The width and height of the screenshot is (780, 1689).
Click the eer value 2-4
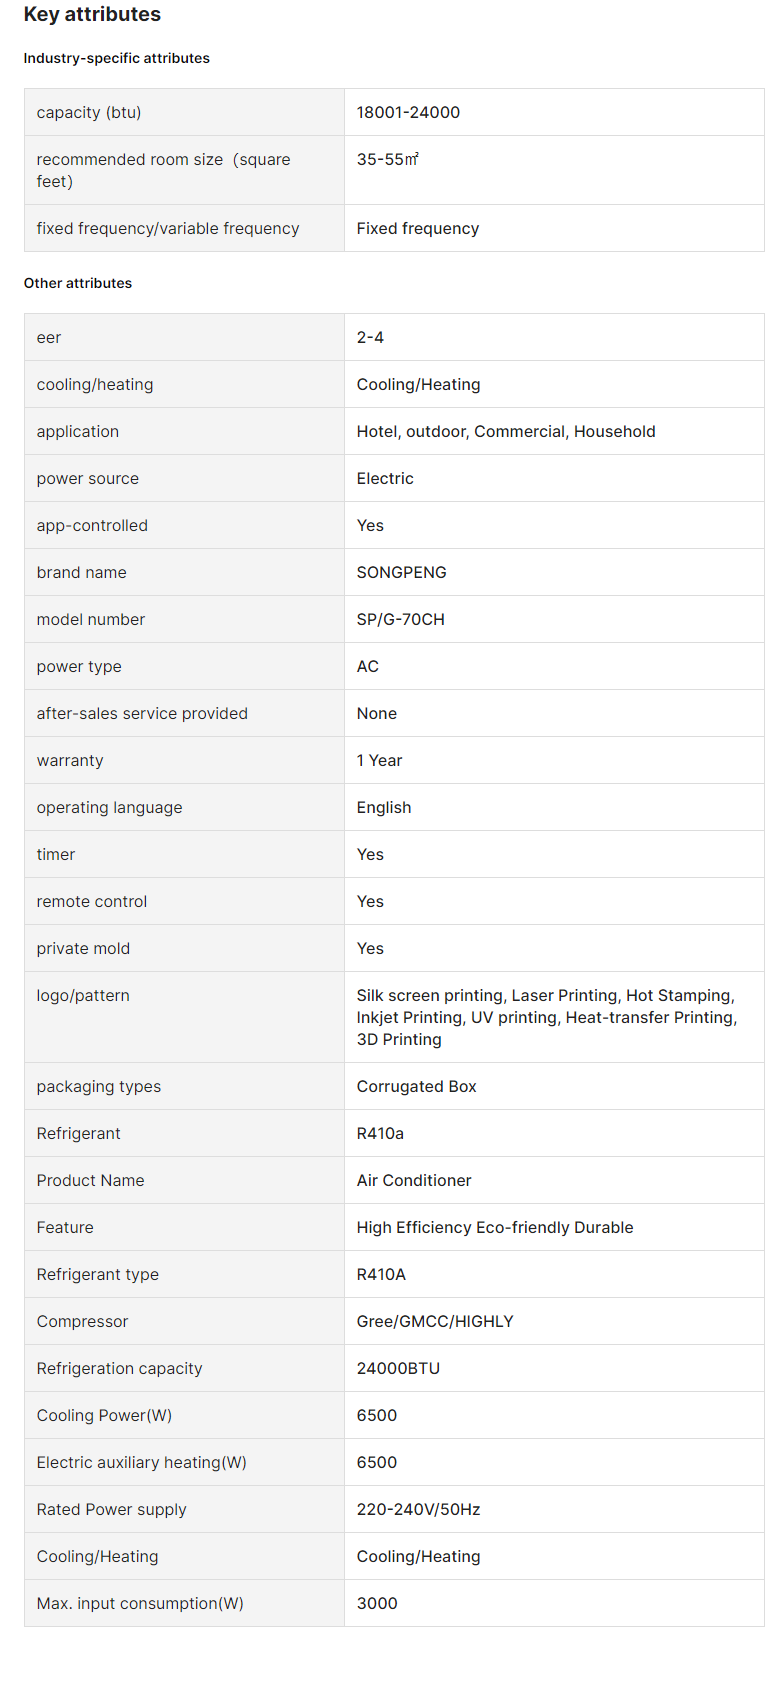click(x=370, y=337)
